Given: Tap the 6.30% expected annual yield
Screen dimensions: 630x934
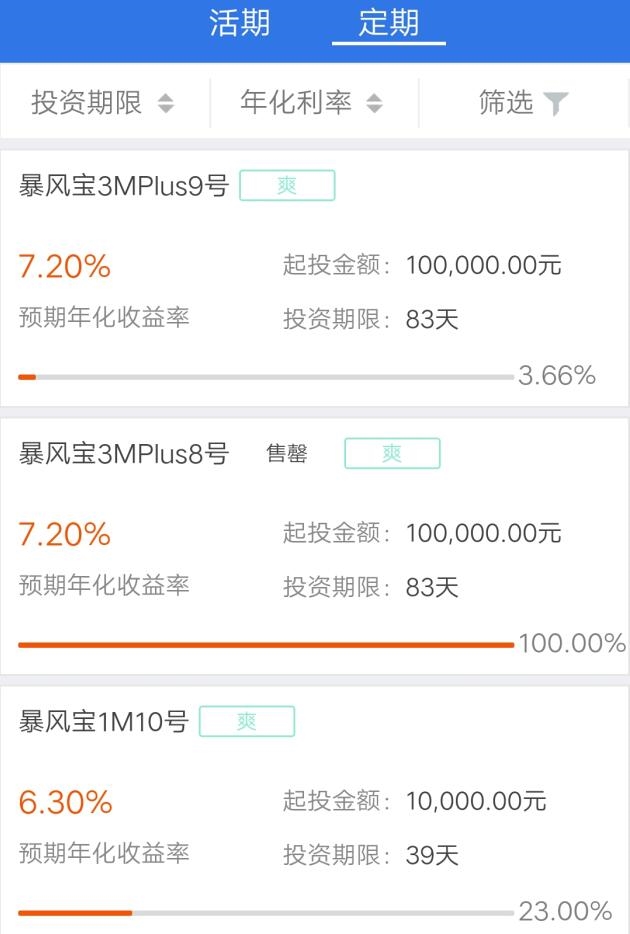Looking at the screenshot, I should (x=65, y=802).
